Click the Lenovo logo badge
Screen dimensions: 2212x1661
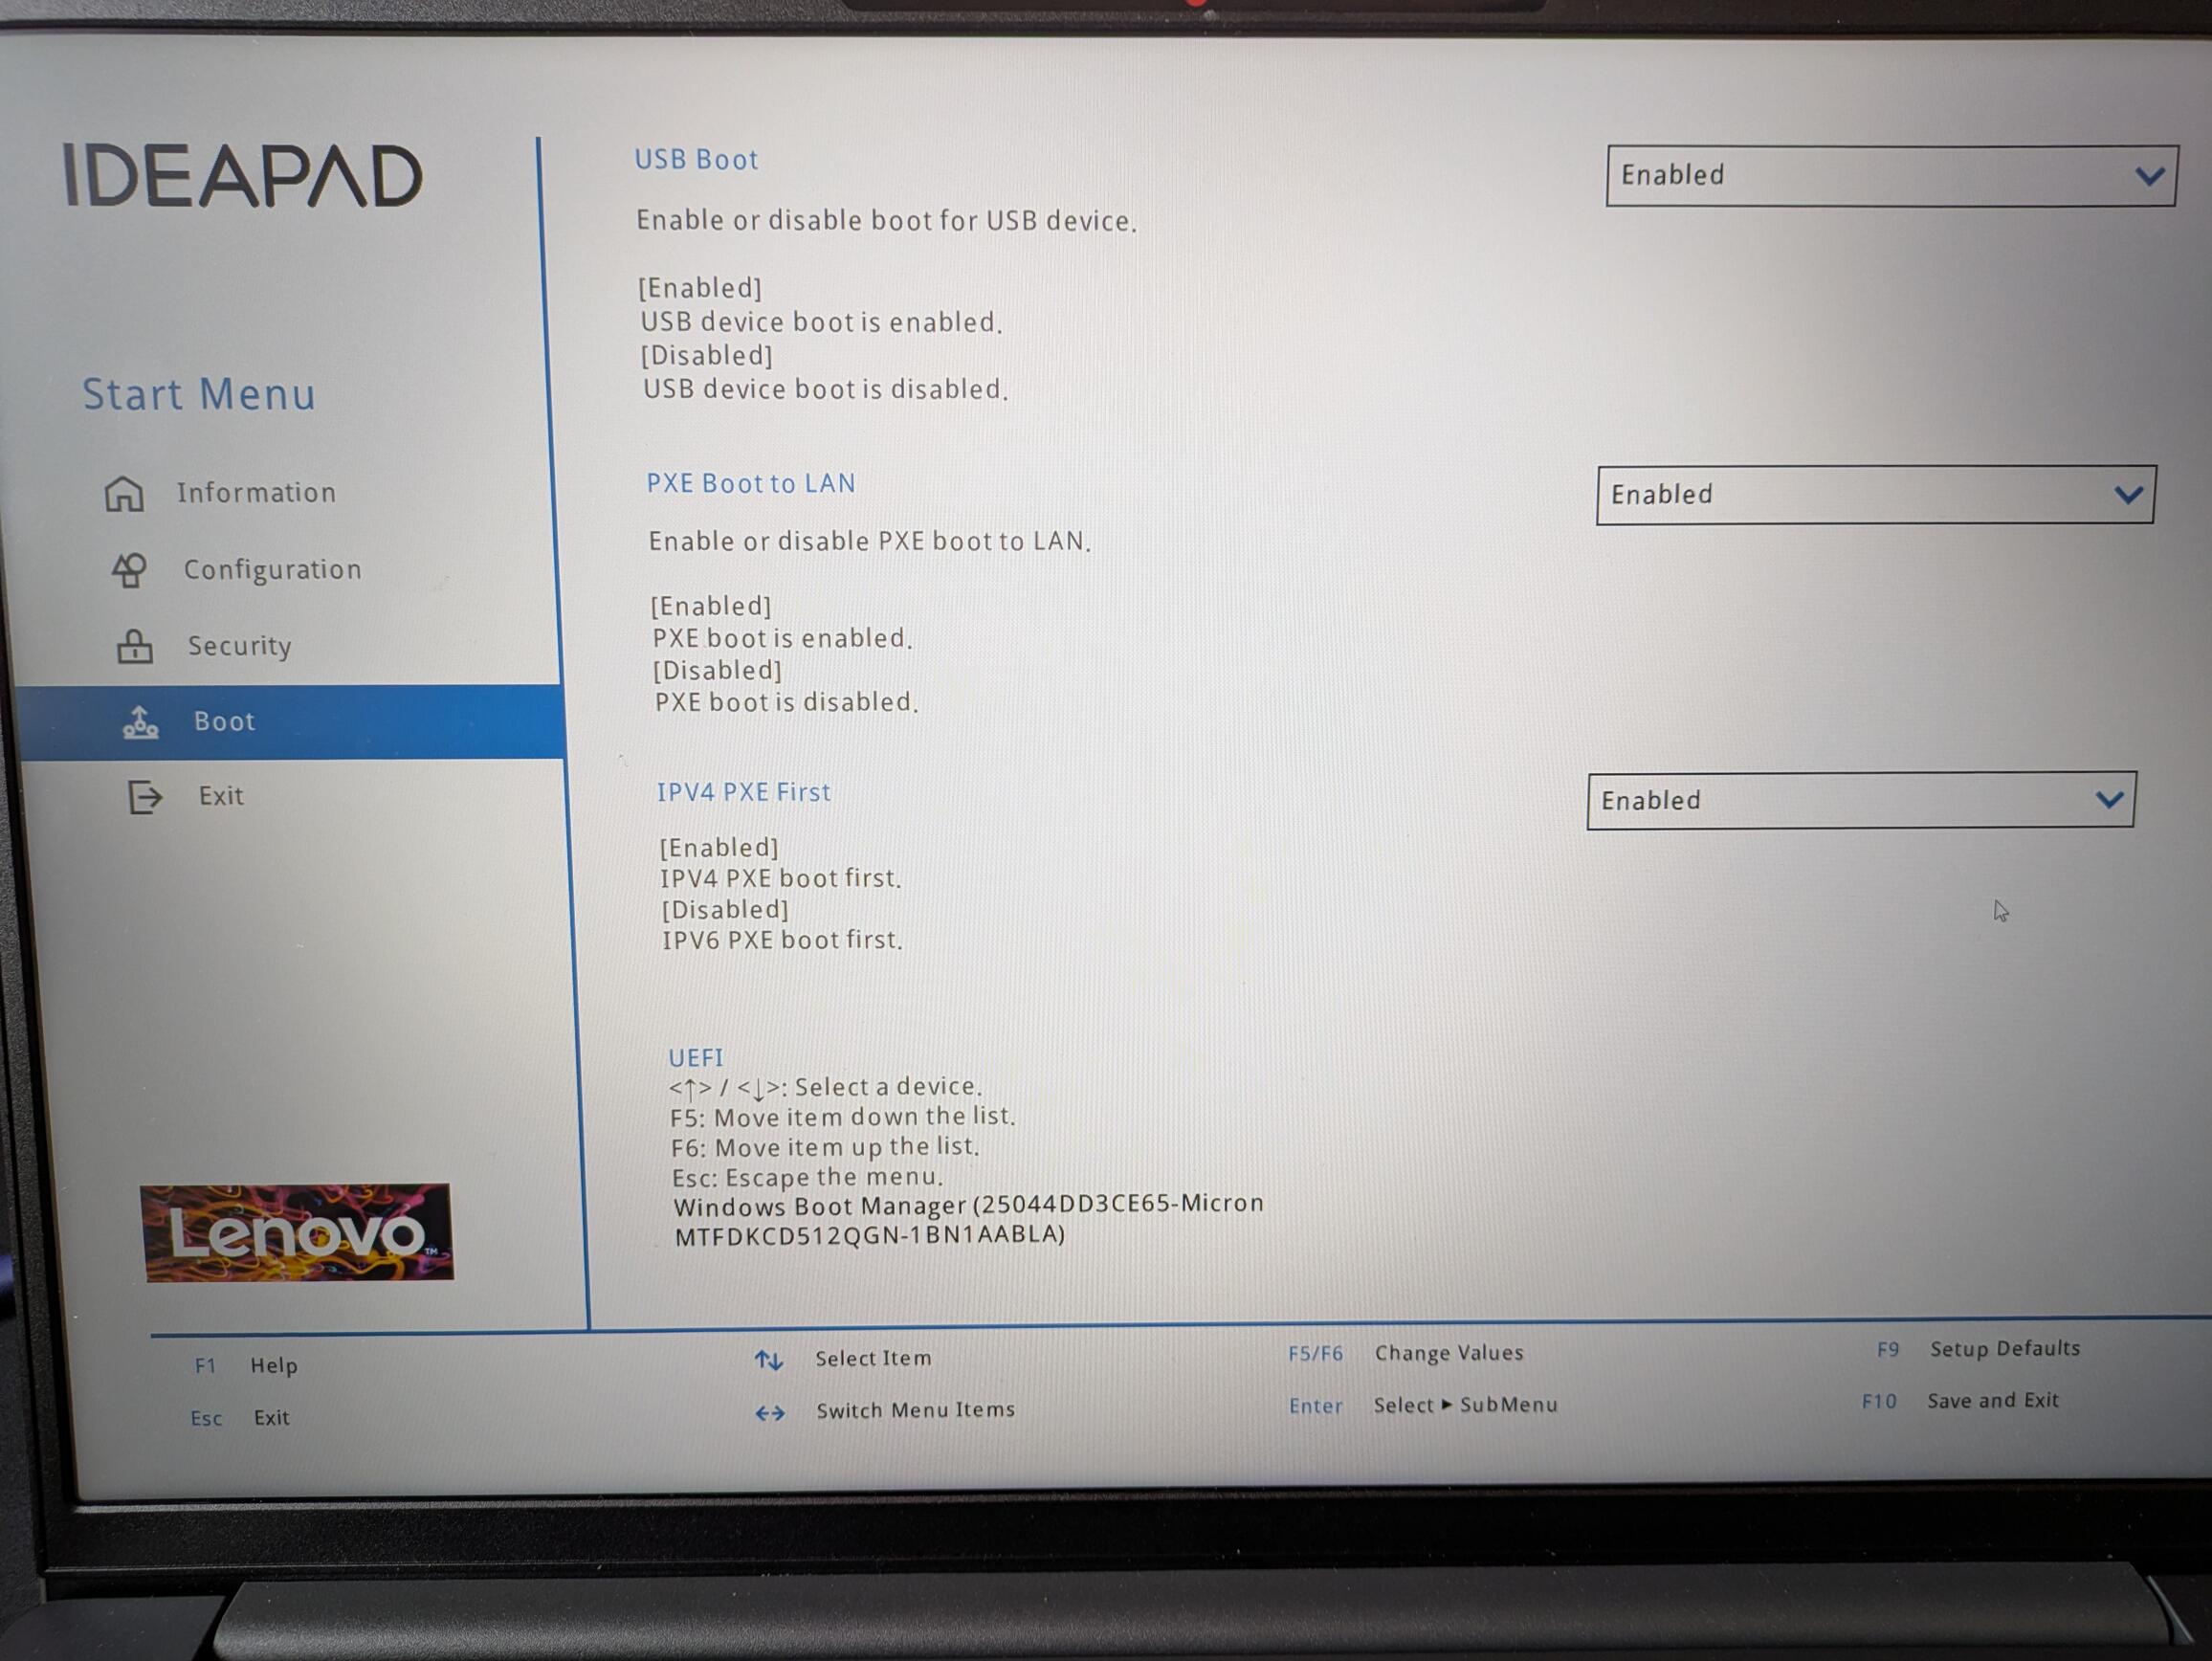point(297,1232)
